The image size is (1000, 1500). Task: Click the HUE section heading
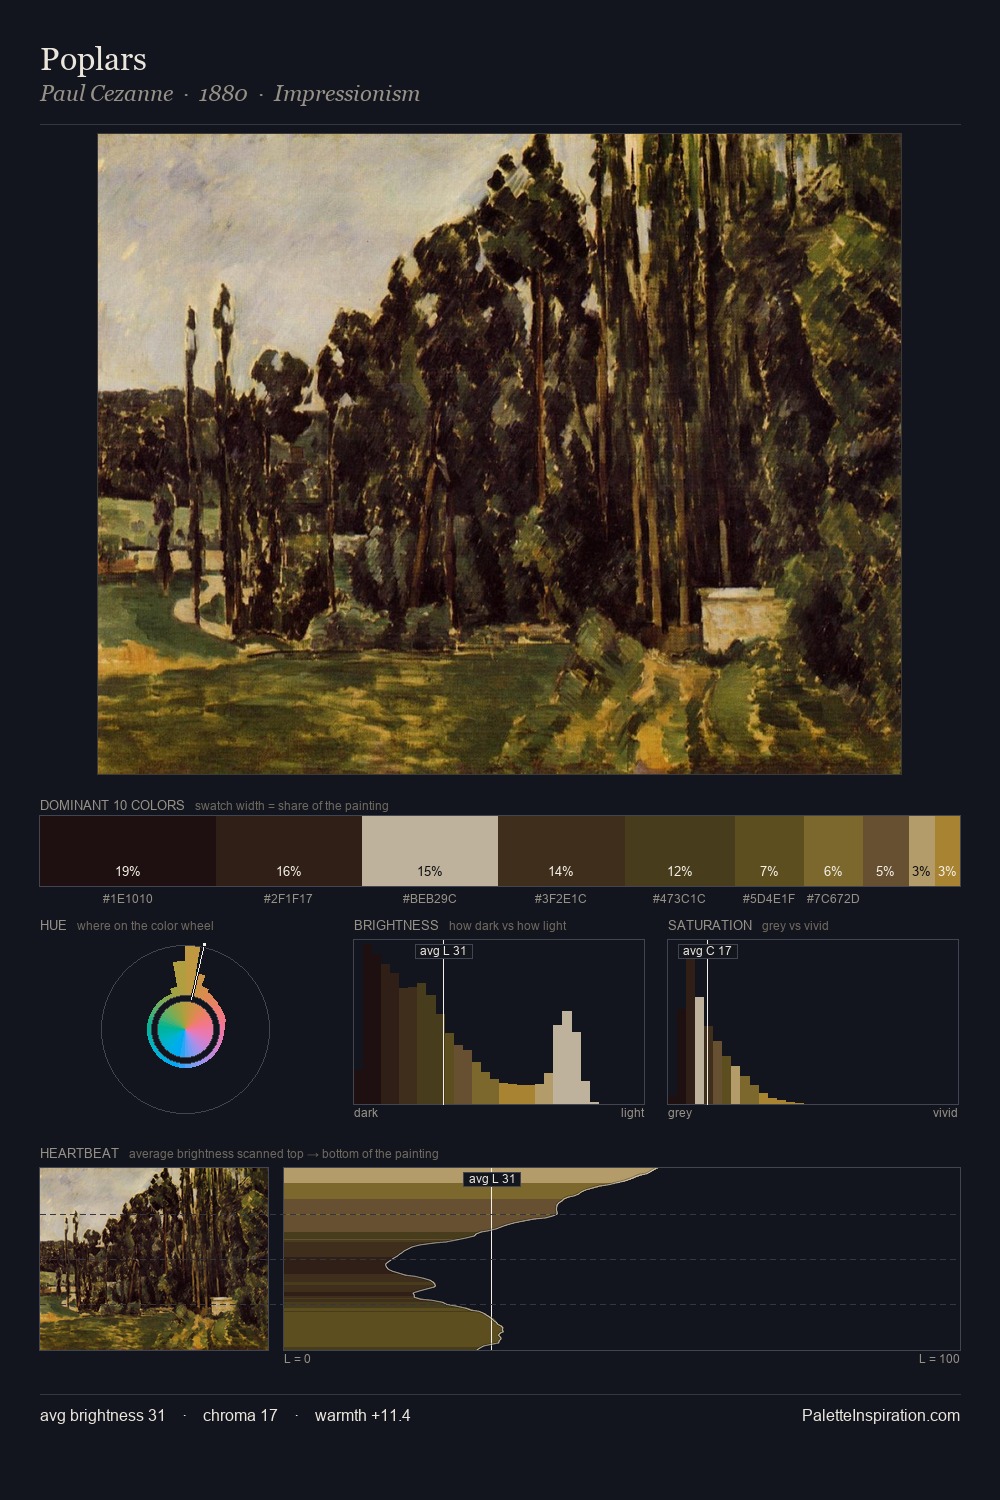[53, 925]
